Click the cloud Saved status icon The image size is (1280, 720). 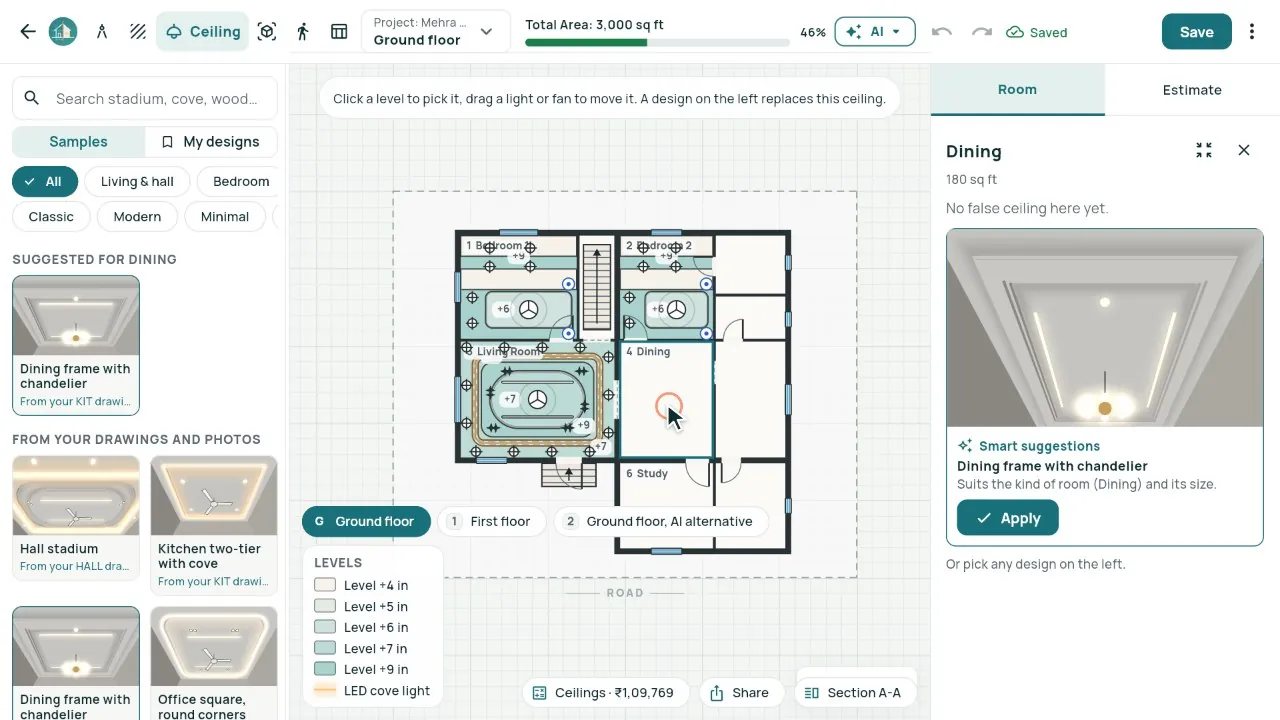(1015, 32)
